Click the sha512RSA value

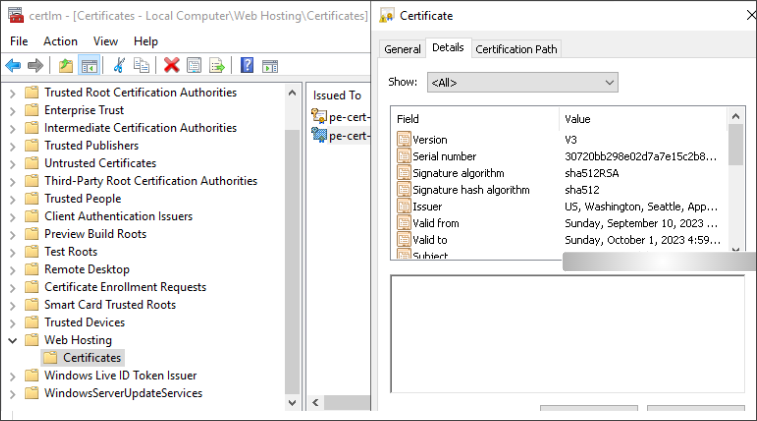point(591,173)
